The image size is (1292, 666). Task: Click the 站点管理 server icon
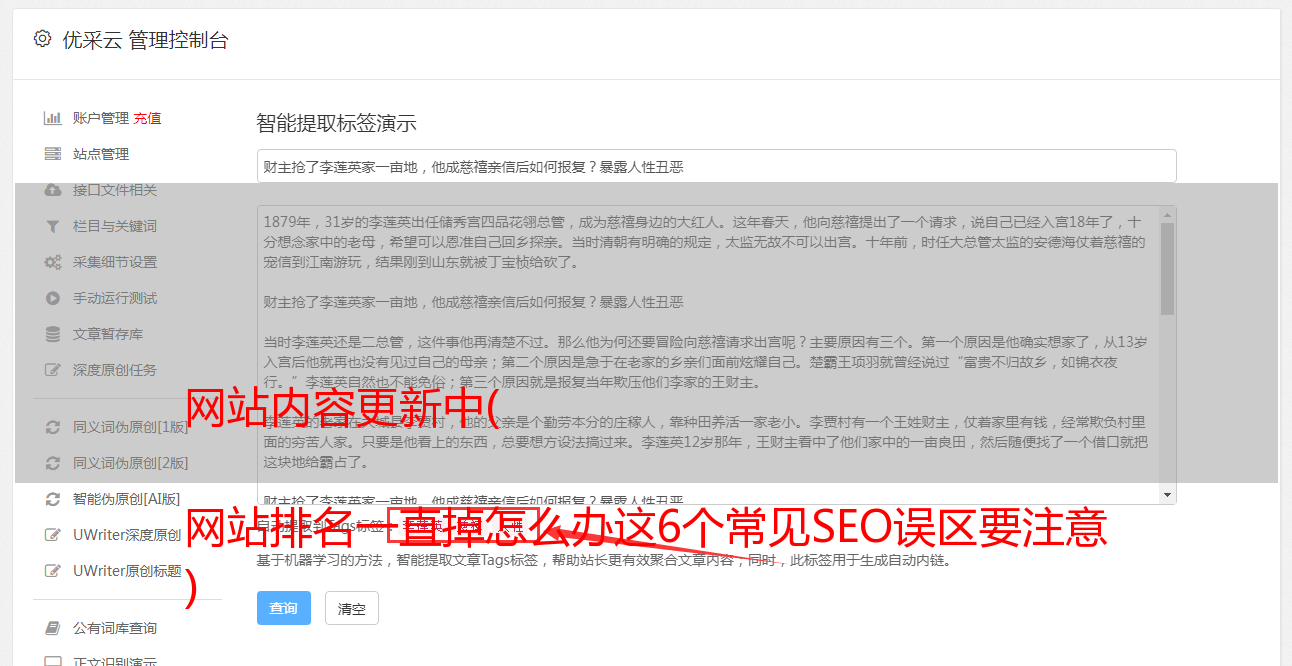pos(53,154)
